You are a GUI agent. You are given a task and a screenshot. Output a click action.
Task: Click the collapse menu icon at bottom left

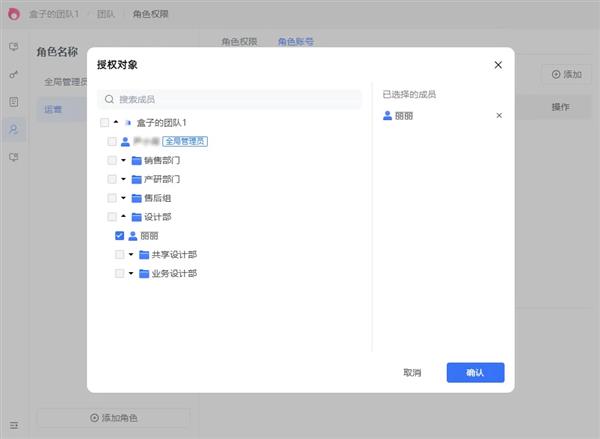pos(14,425)
